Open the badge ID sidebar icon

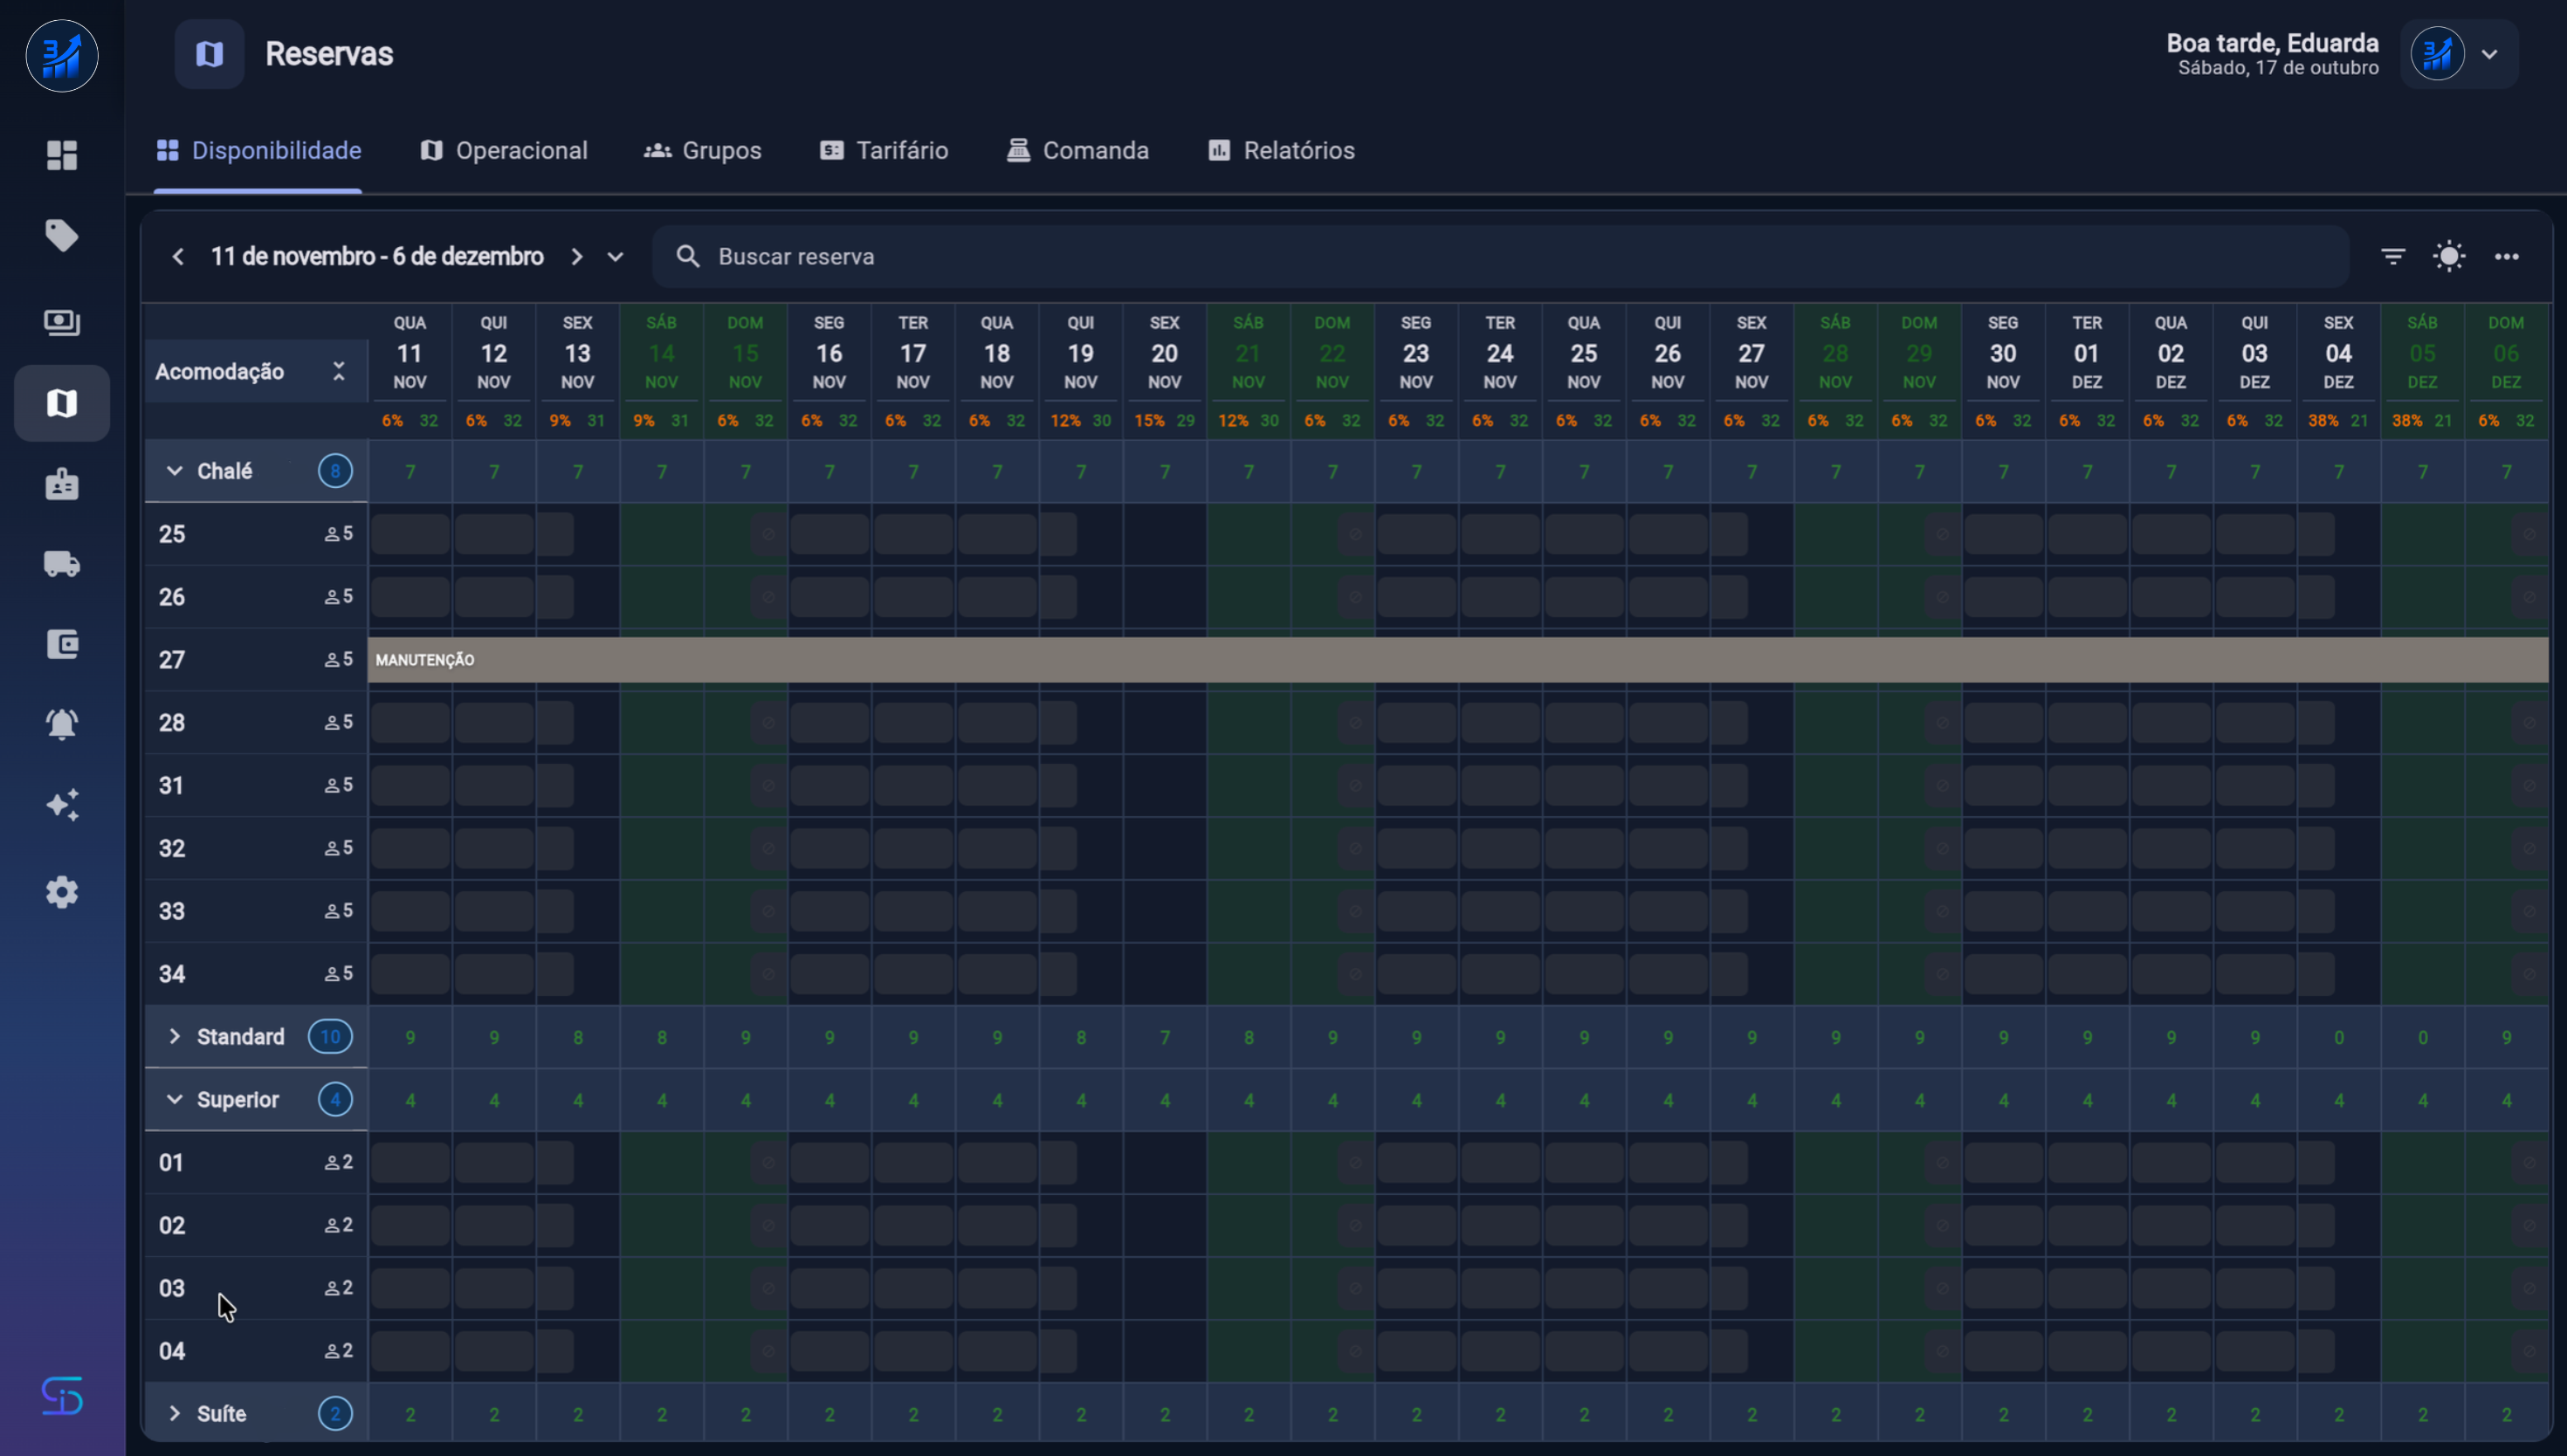coord(62,484)
